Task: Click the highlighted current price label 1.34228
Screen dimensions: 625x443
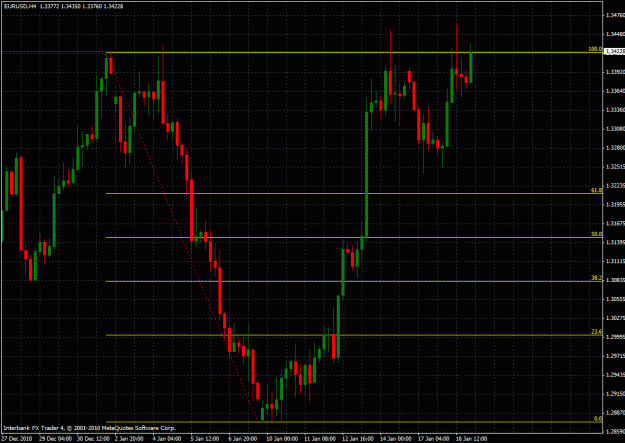Action: (615, 51)
